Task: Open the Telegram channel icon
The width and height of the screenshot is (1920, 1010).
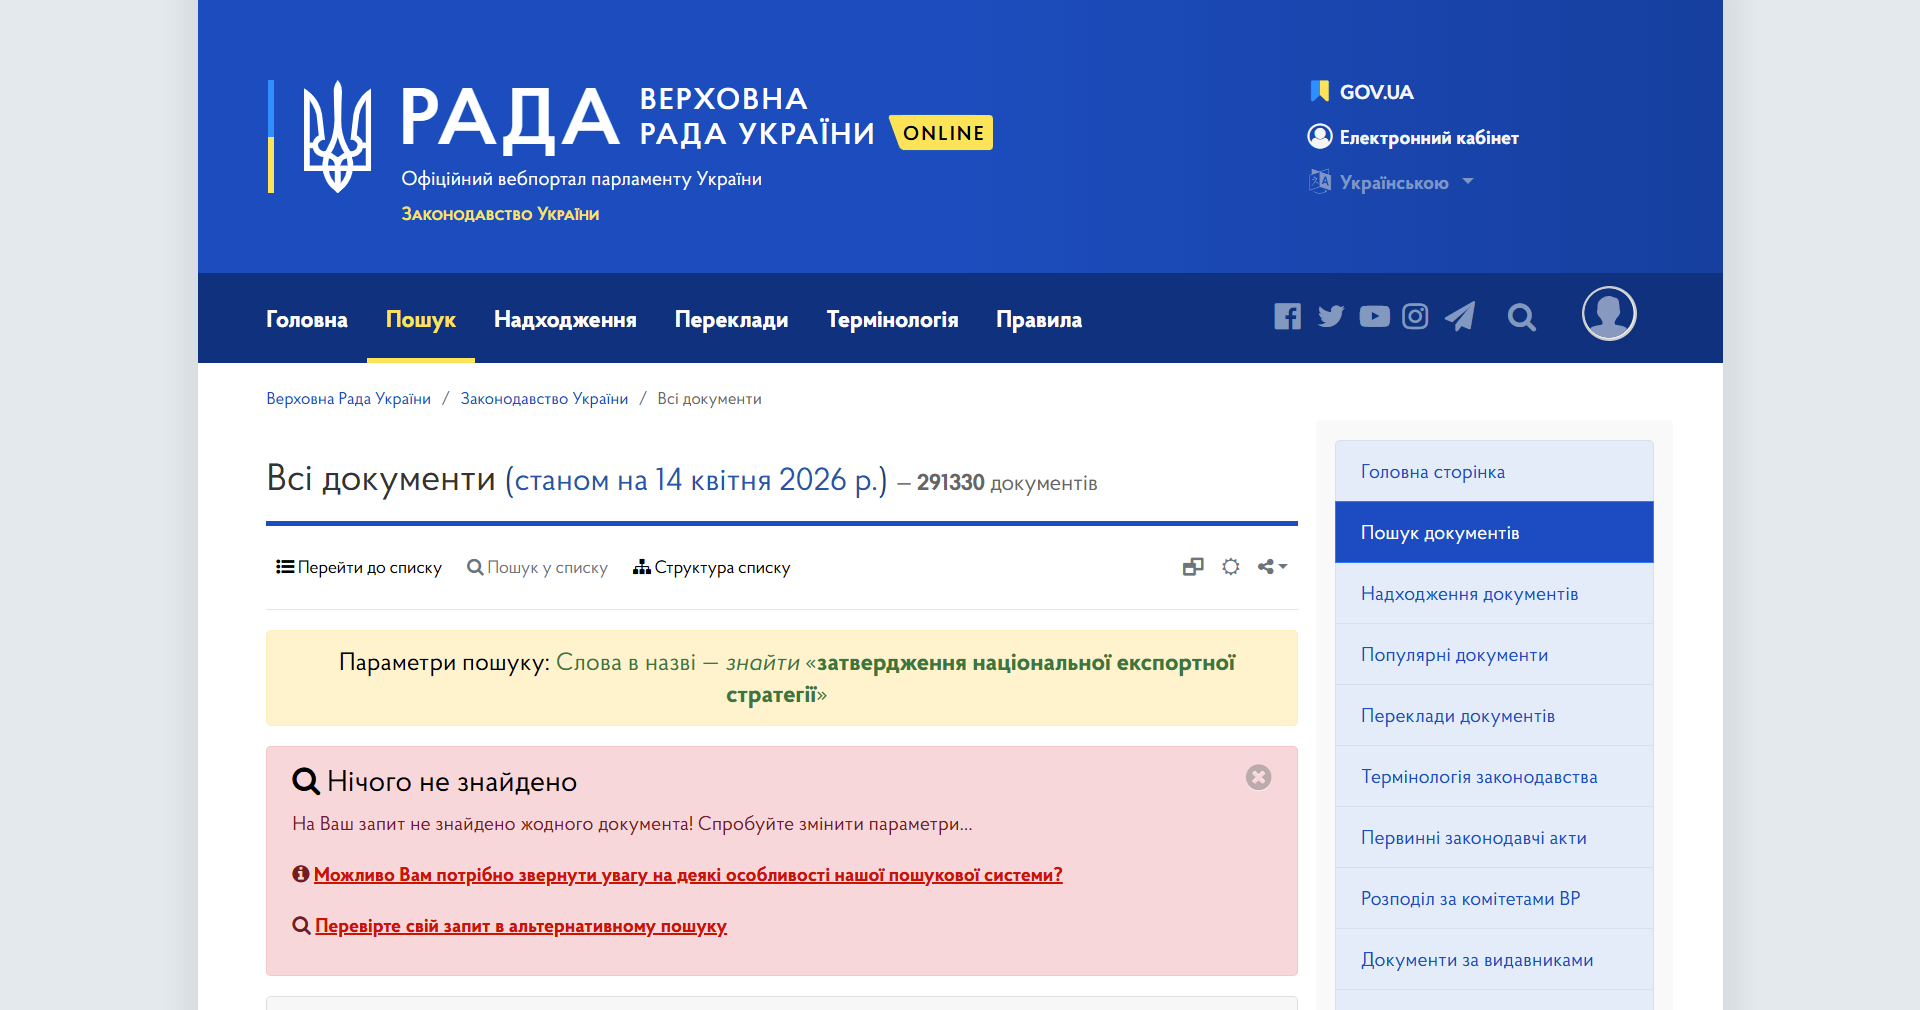Action: coord(1460,317)
